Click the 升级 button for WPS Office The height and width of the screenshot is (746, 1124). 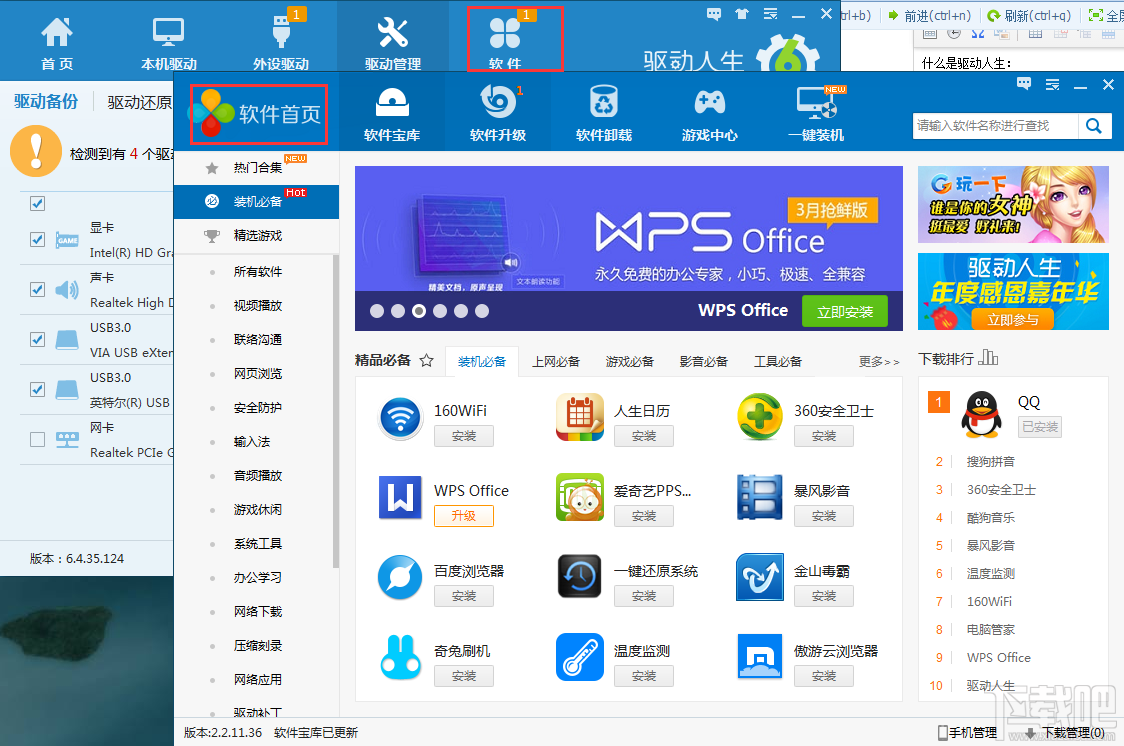pos(464,516)
